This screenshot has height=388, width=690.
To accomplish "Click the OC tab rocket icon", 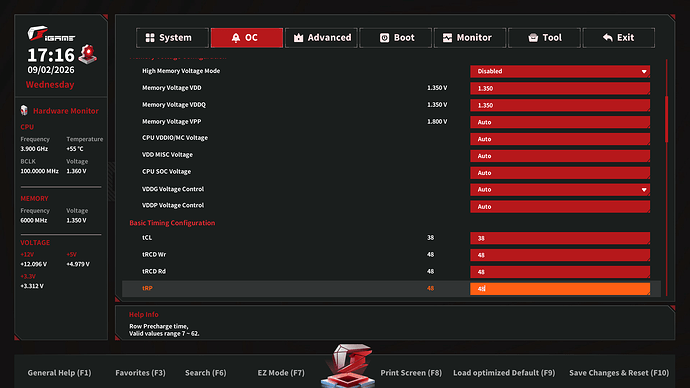I will pyautogui.click(x=236, y=38).
